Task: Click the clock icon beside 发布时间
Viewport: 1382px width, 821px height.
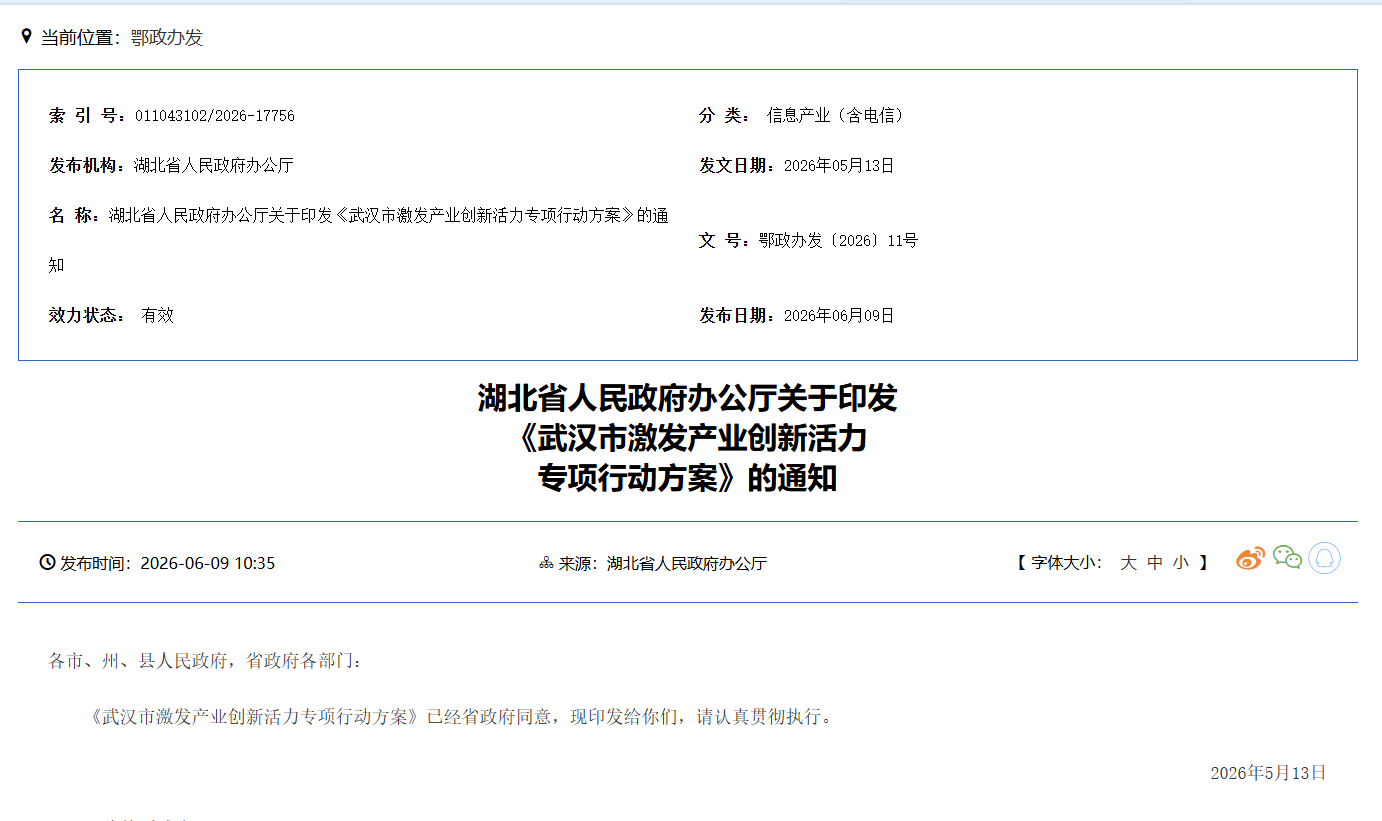Action: (47, 562)
